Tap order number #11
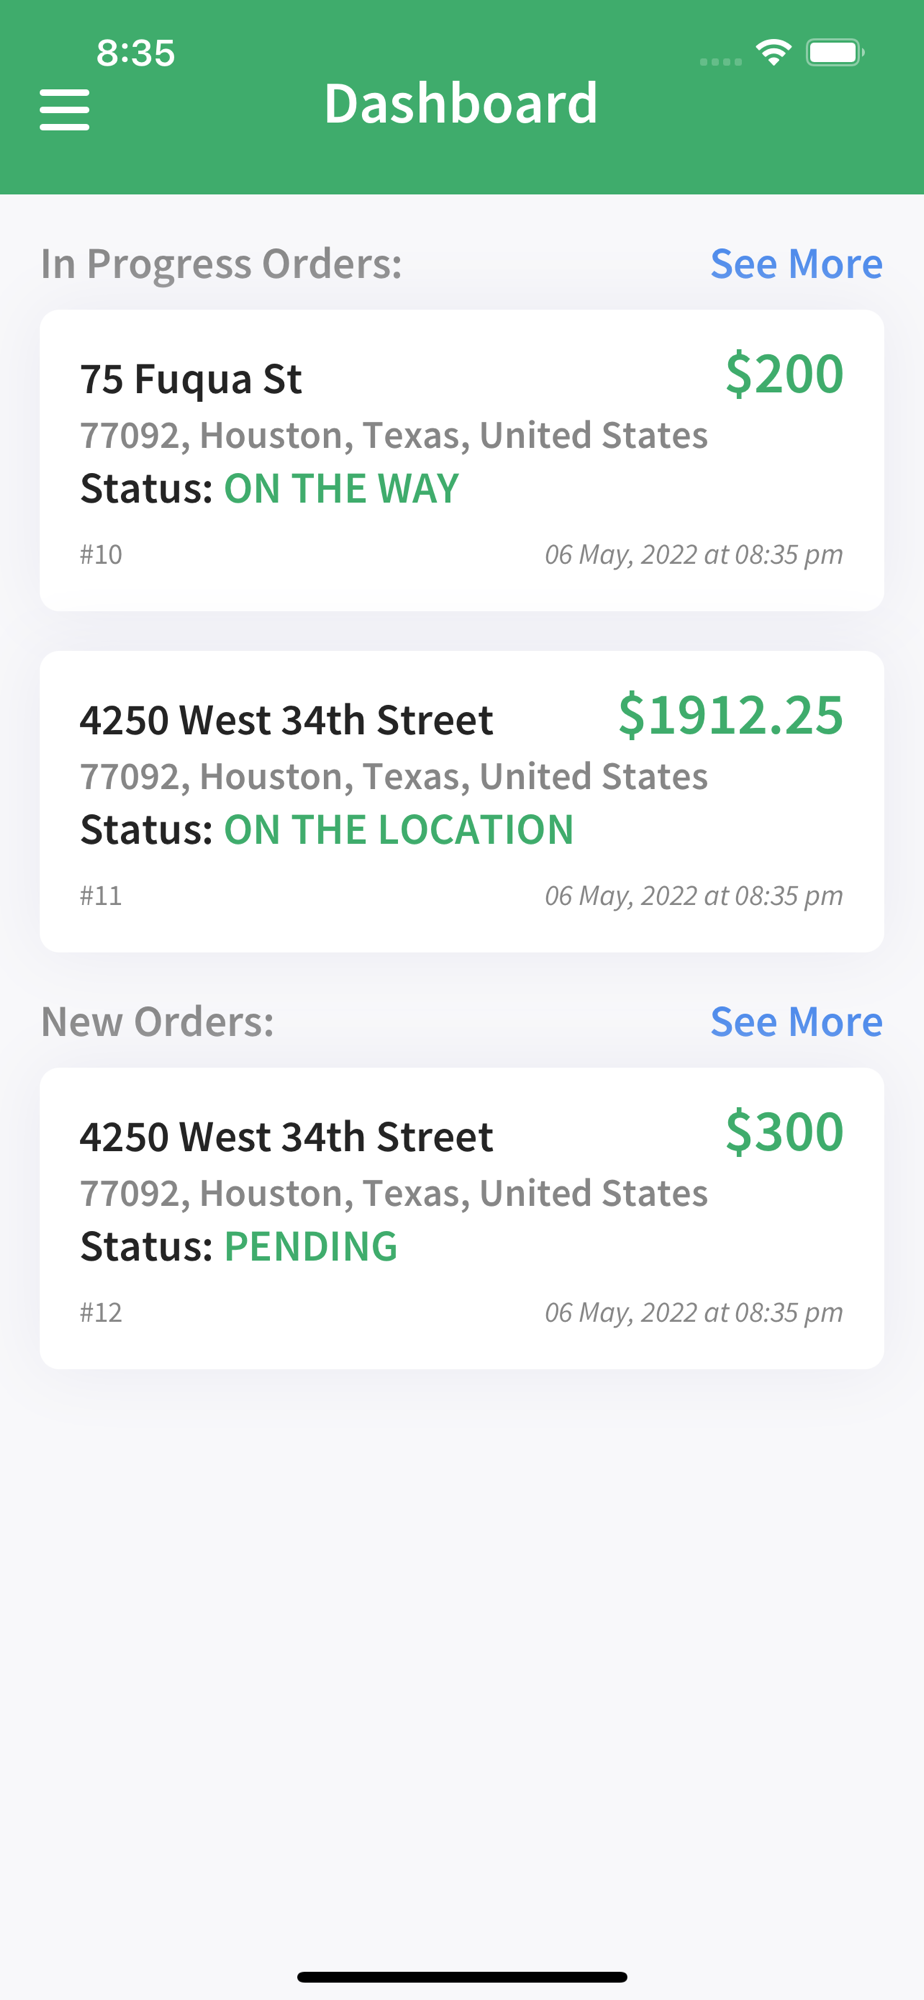This screenshot has height=2000, width=924. 101,896
